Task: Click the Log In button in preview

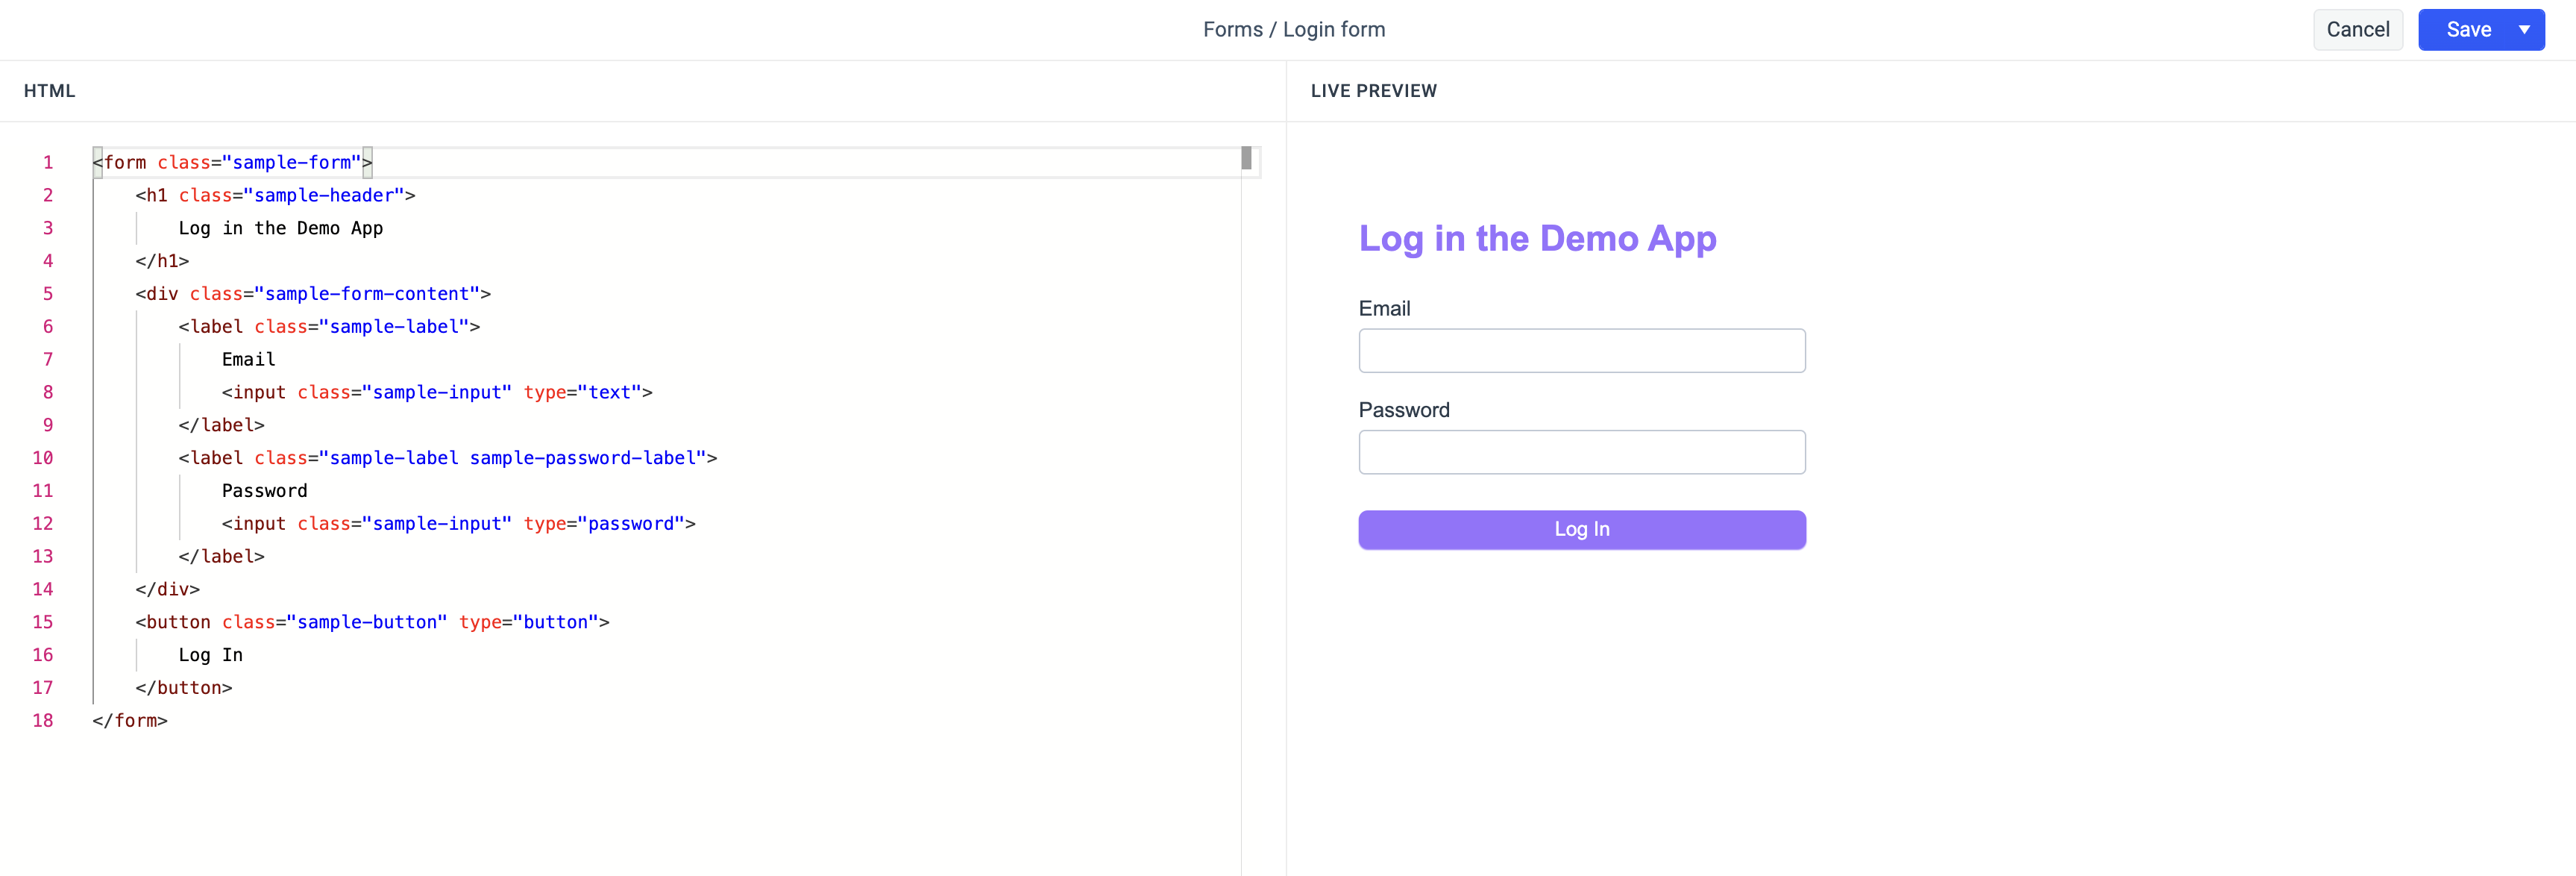Action: pyautogui.click(x=1582, y=528)
